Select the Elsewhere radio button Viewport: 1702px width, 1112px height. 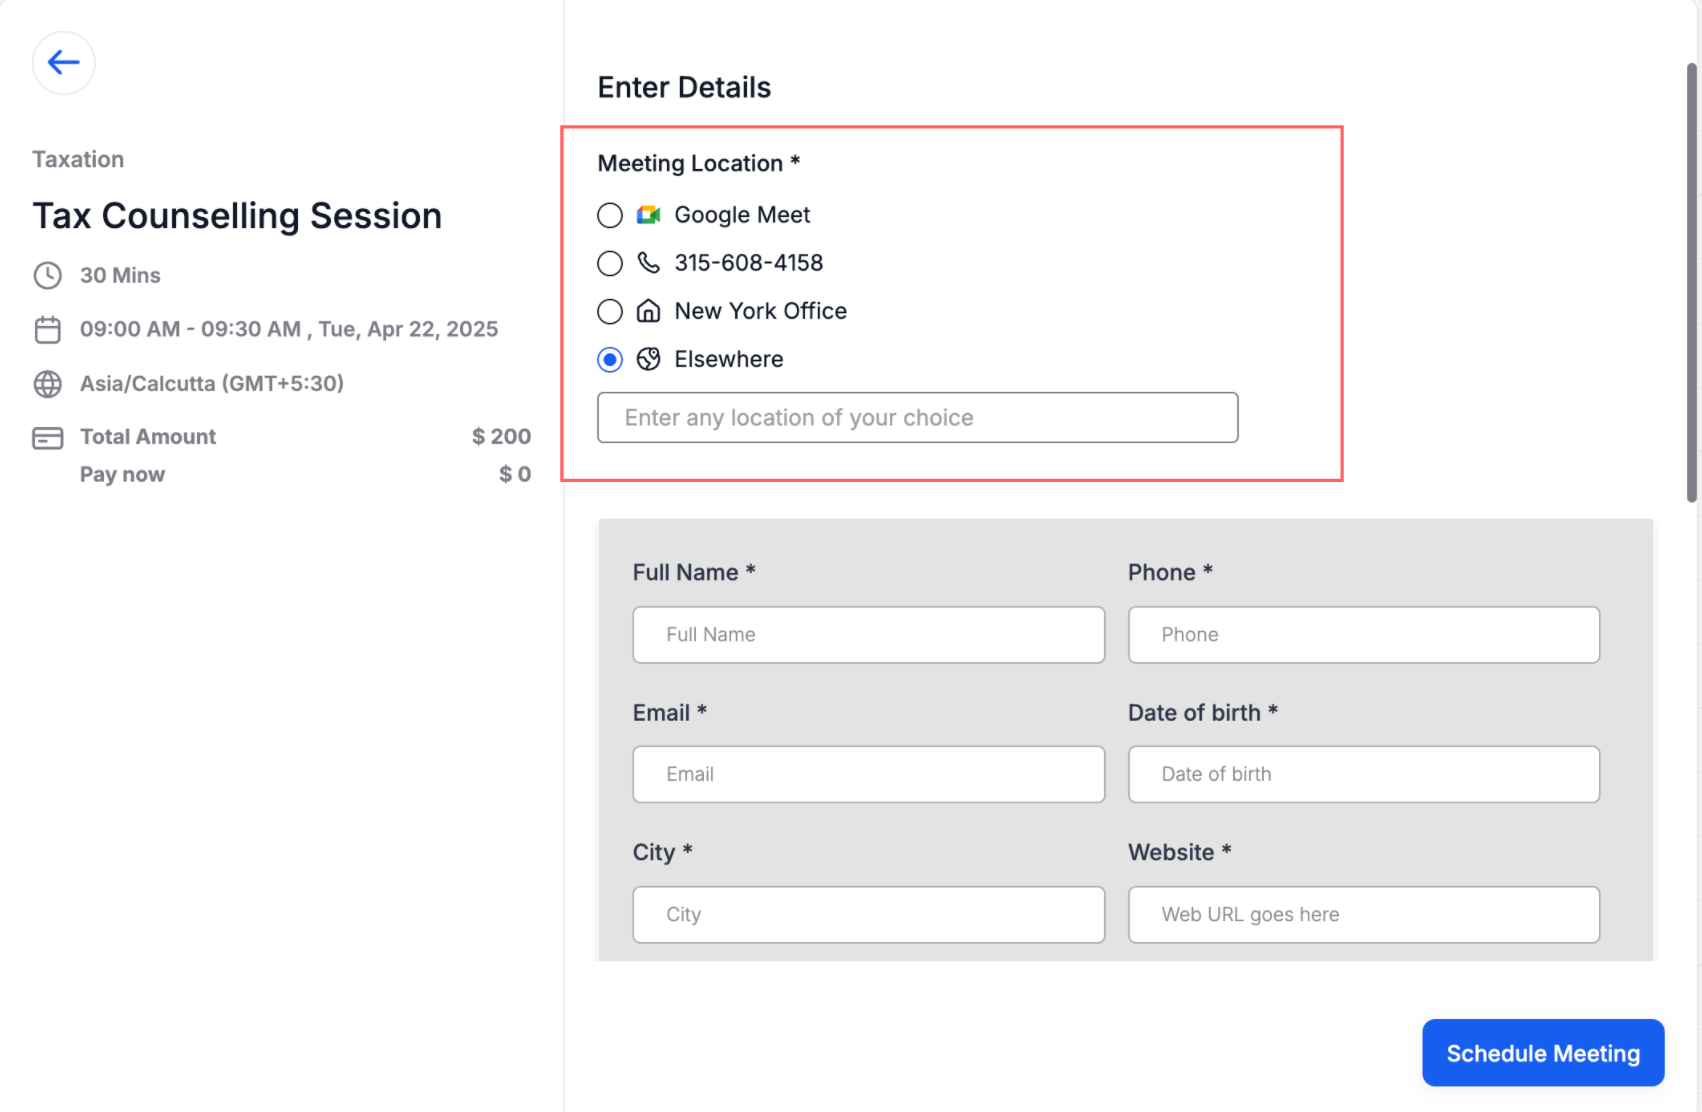click(610, 359)
